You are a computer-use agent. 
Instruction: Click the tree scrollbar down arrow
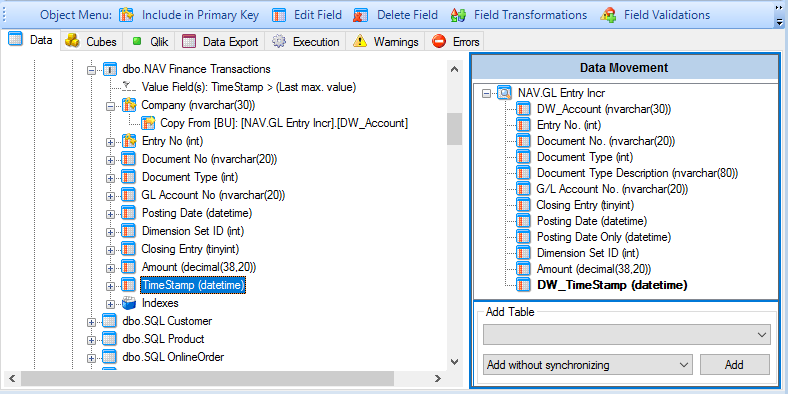point(454,361)
